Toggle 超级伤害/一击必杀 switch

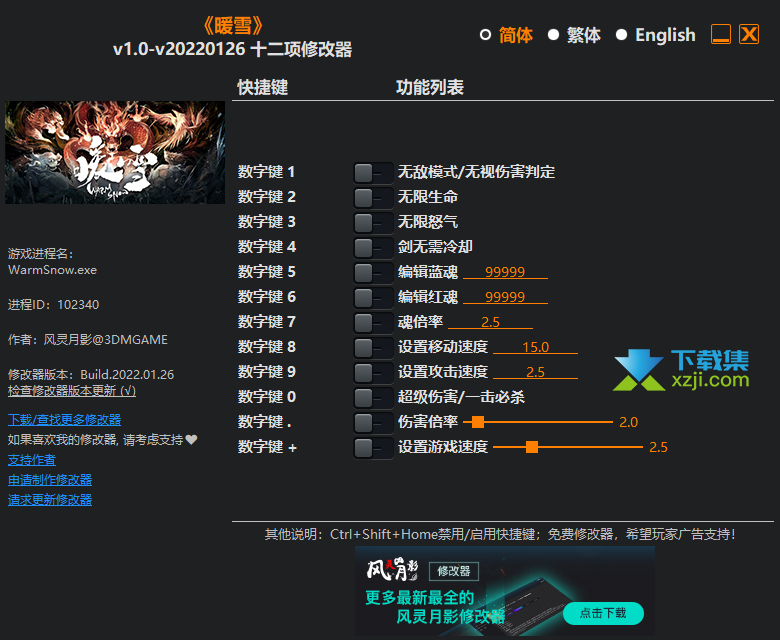coord(373,397)
